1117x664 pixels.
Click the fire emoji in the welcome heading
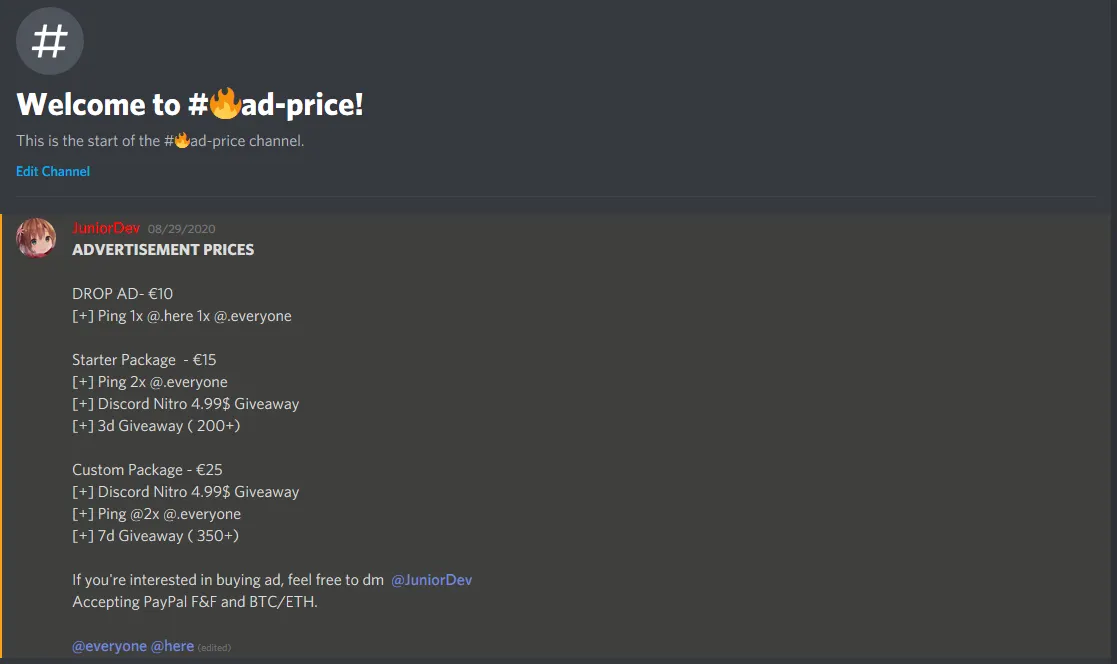tap(226, 103)
